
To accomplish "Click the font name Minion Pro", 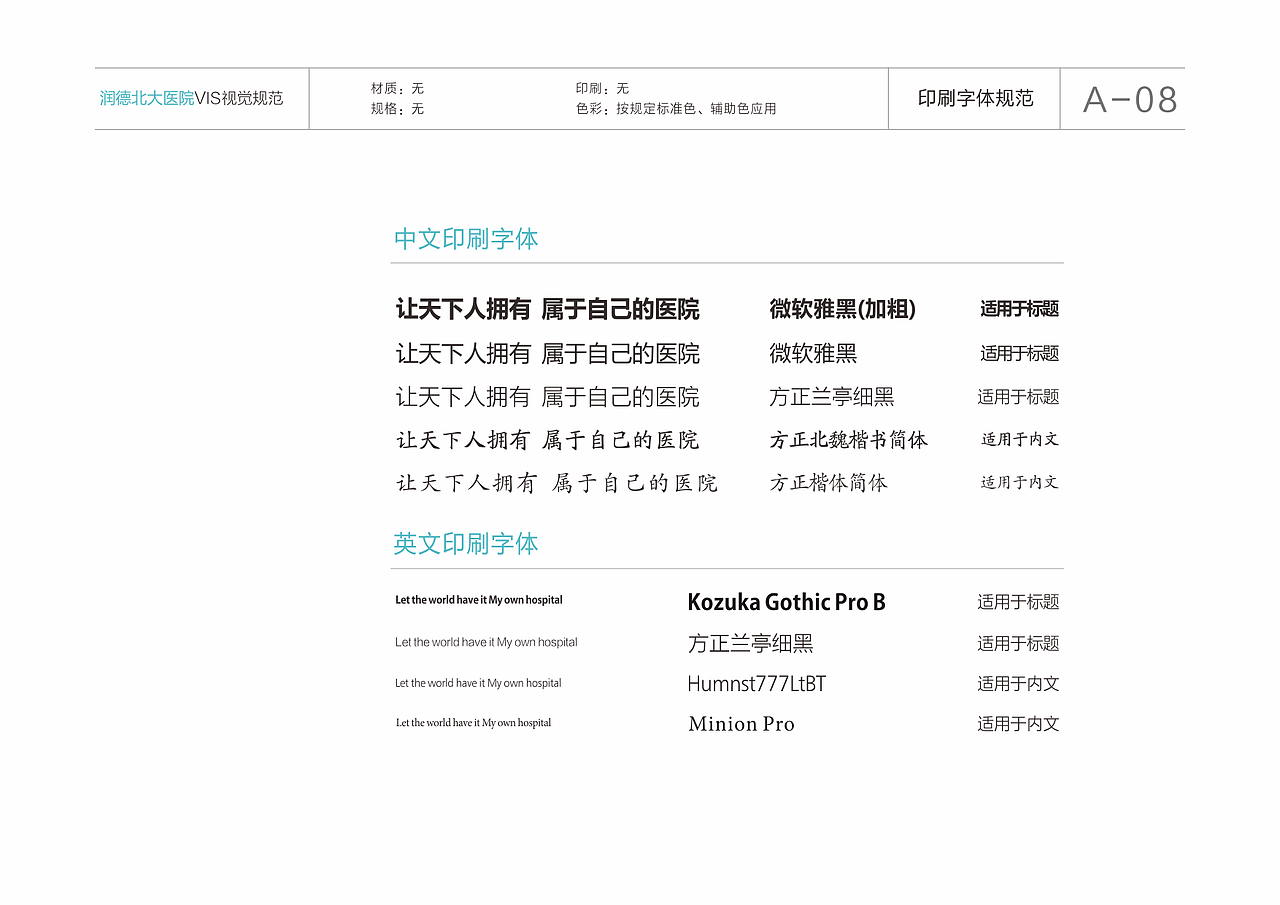I will point(741,724).
